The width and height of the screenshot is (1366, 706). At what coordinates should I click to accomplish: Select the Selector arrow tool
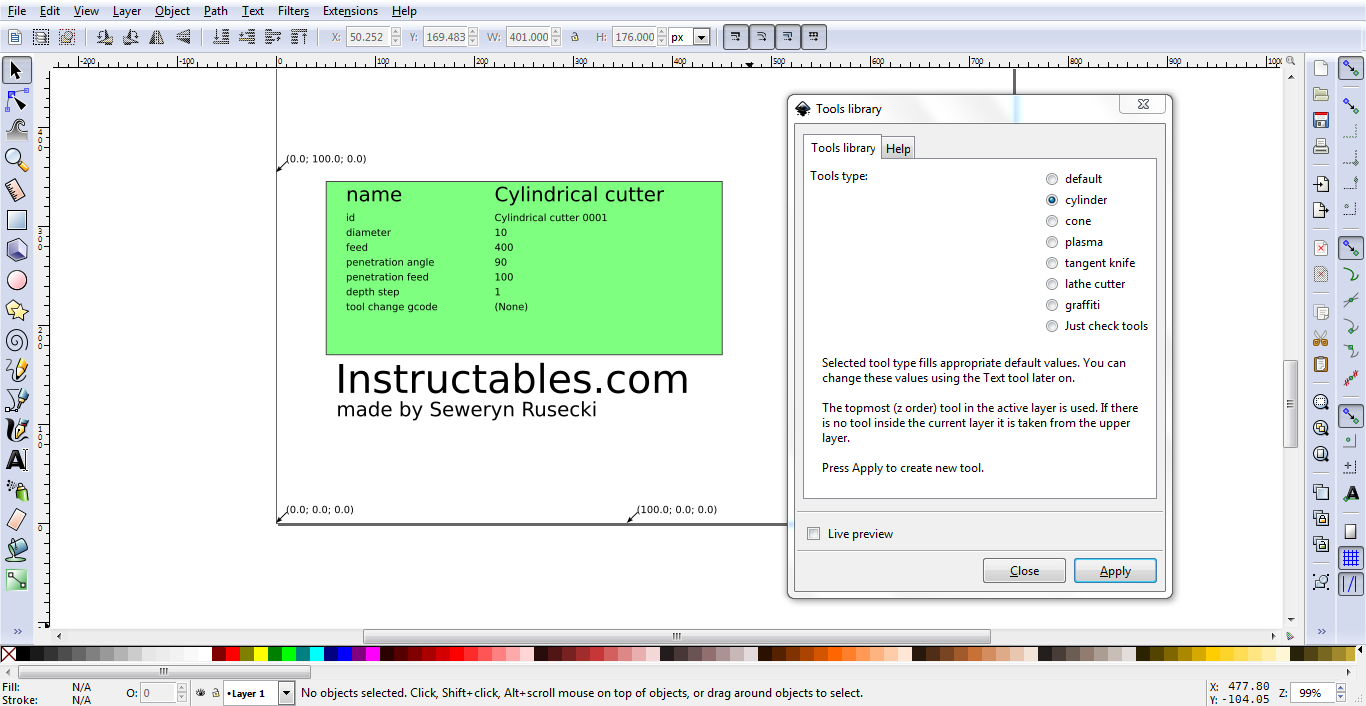[x=16, y=70]
